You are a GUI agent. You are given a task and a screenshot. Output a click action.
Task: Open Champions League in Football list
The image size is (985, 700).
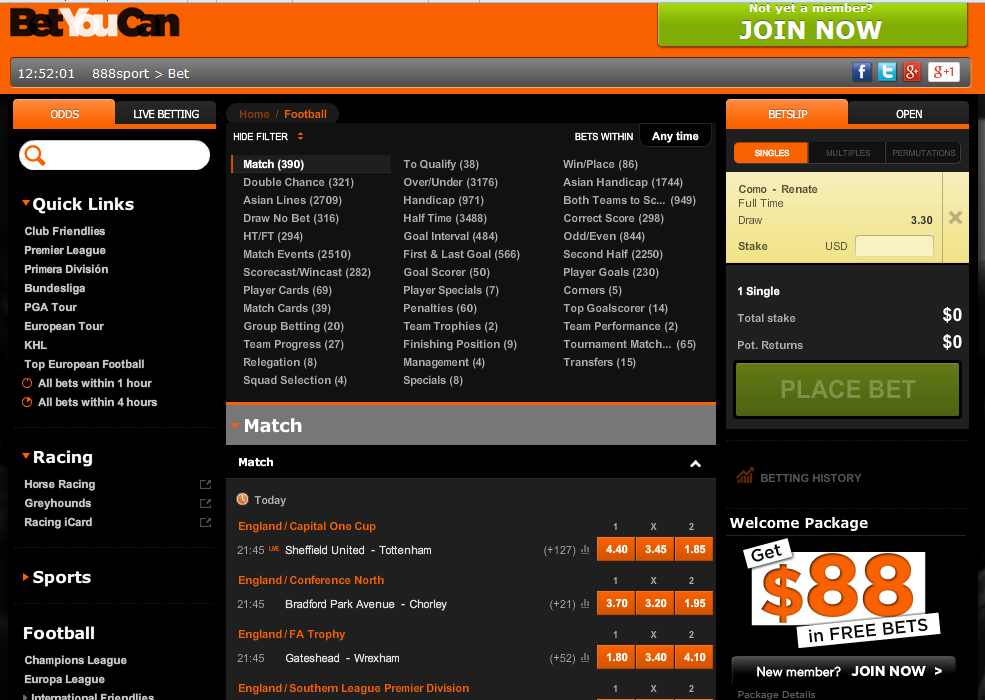(75, 660)
